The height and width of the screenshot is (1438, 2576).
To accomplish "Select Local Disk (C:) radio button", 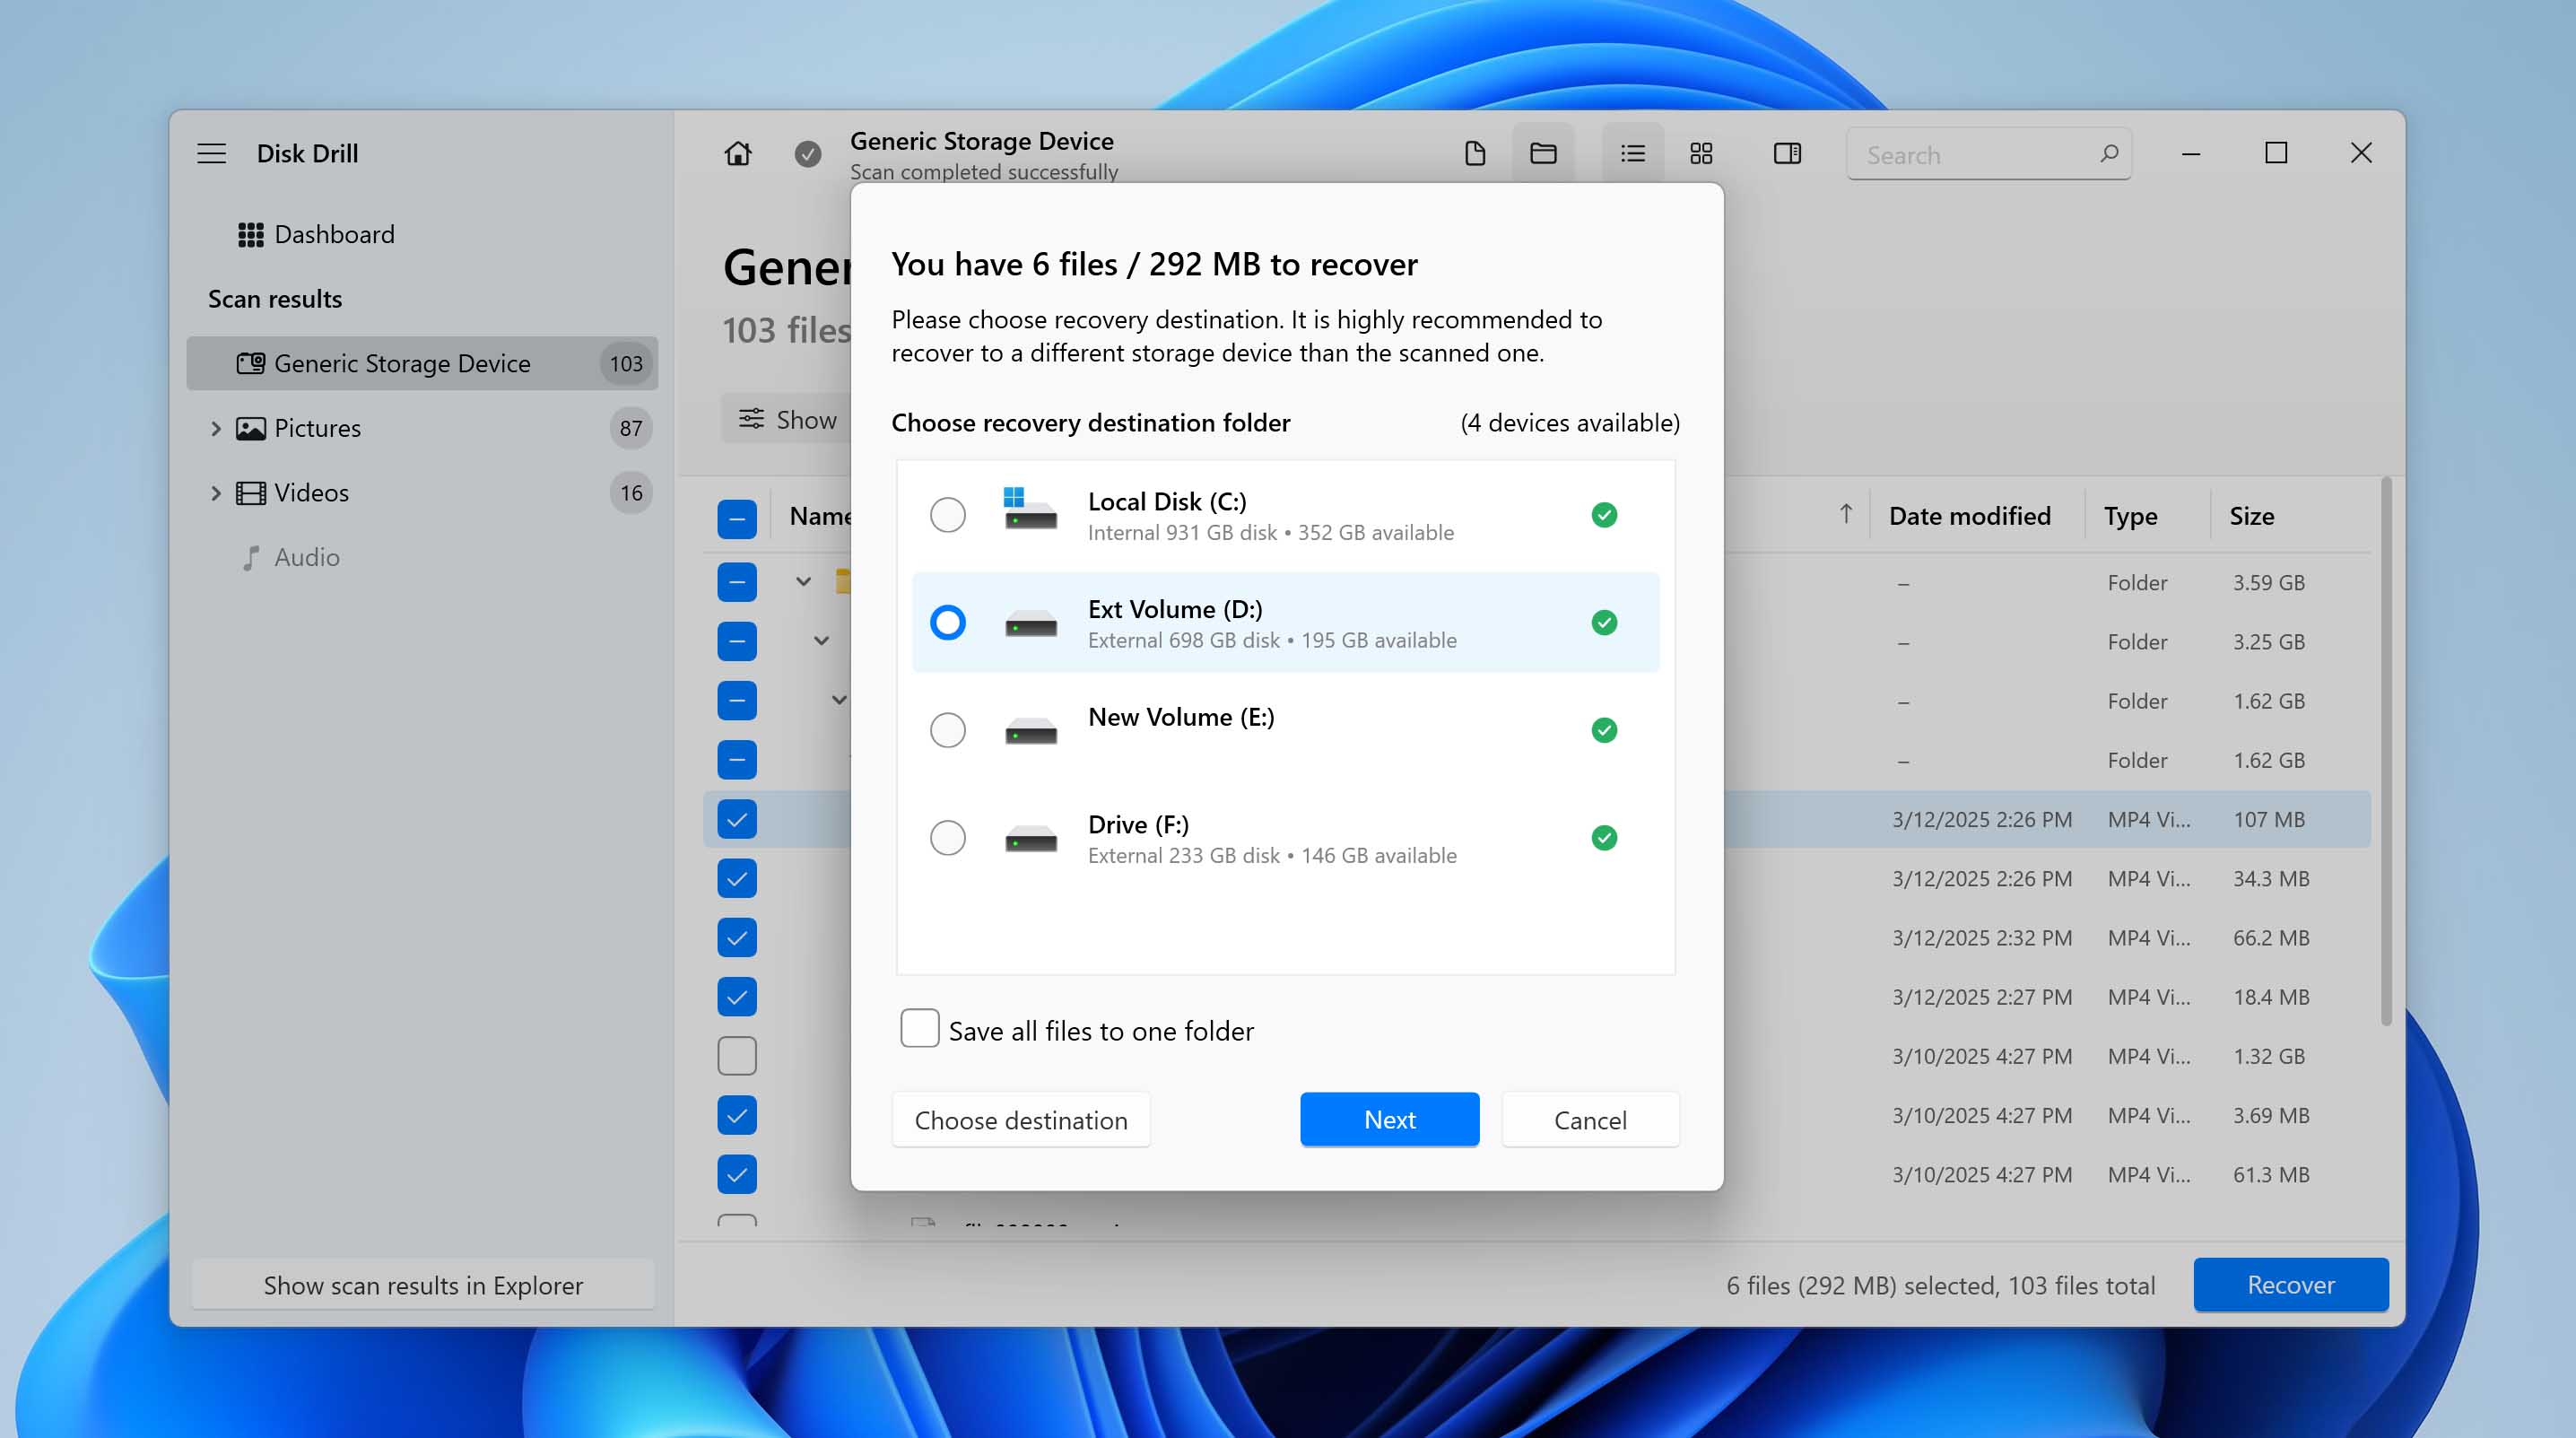I will click(x=947, y=515).
